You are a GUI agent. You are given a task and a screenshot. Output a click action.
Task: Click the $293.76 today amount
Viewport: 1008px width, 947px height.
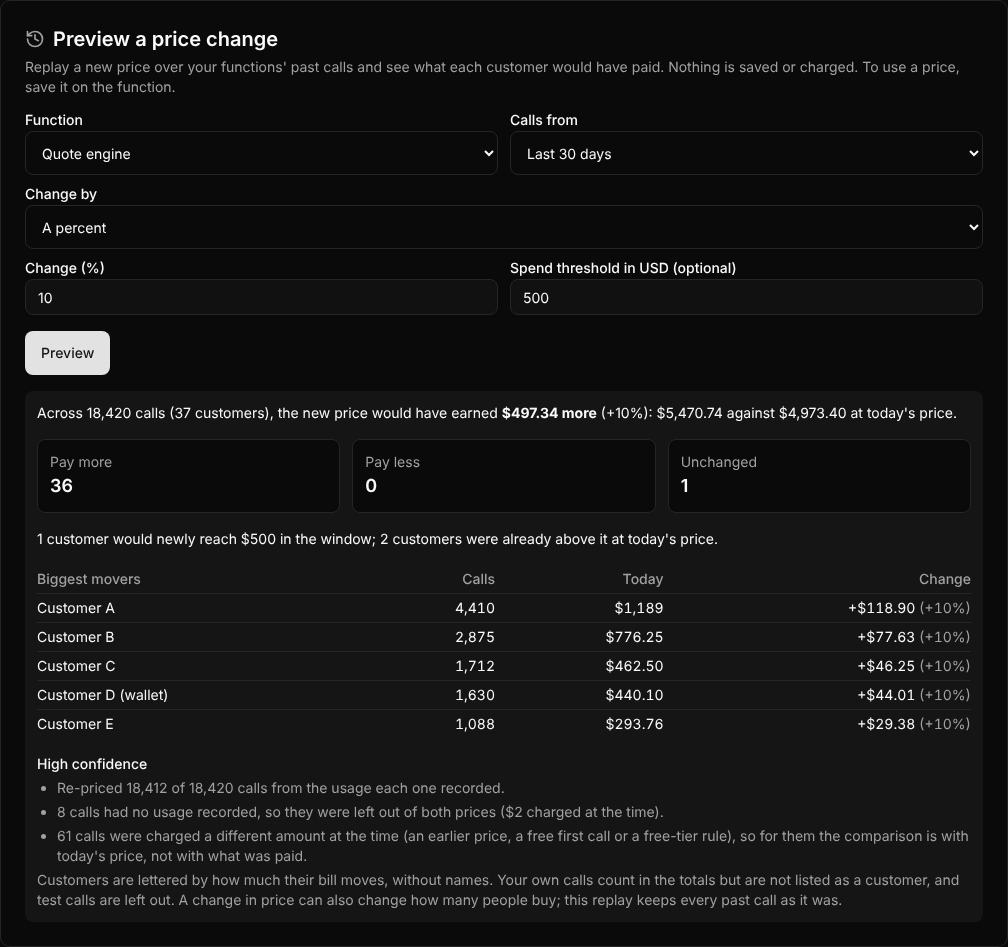click(634, 723)
